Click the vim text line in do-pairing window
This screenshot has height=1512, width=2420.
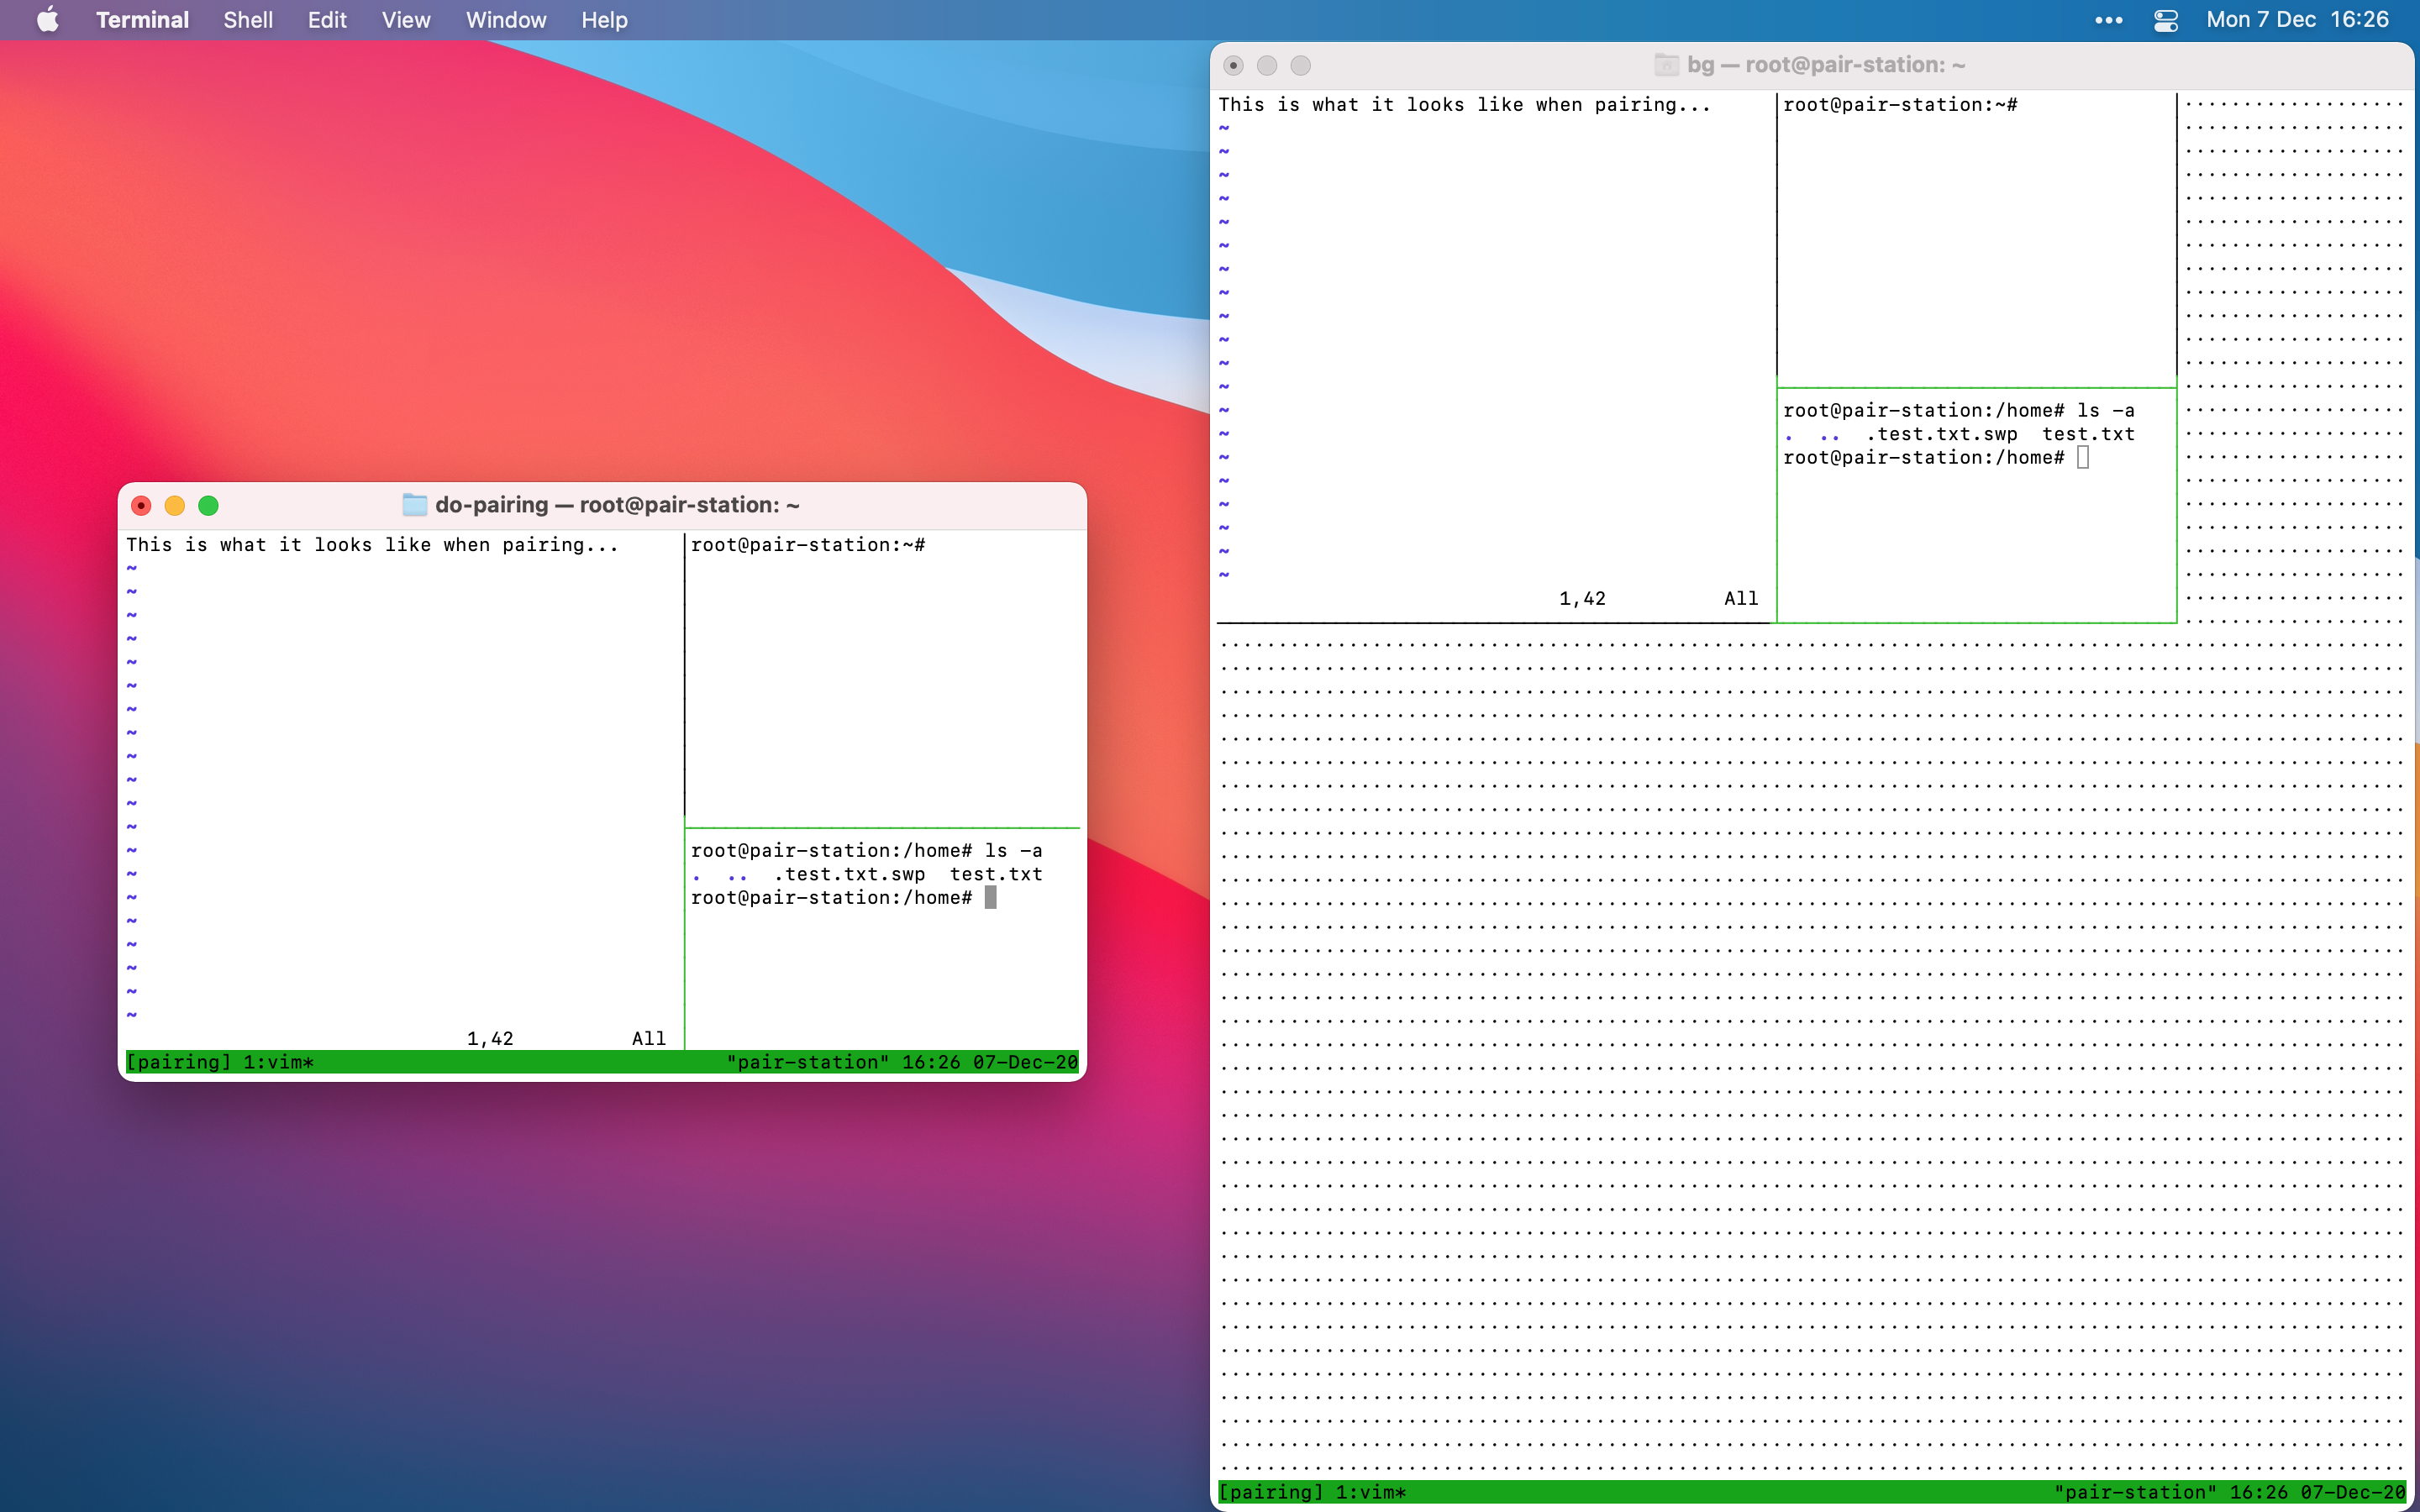click(372, 545)
